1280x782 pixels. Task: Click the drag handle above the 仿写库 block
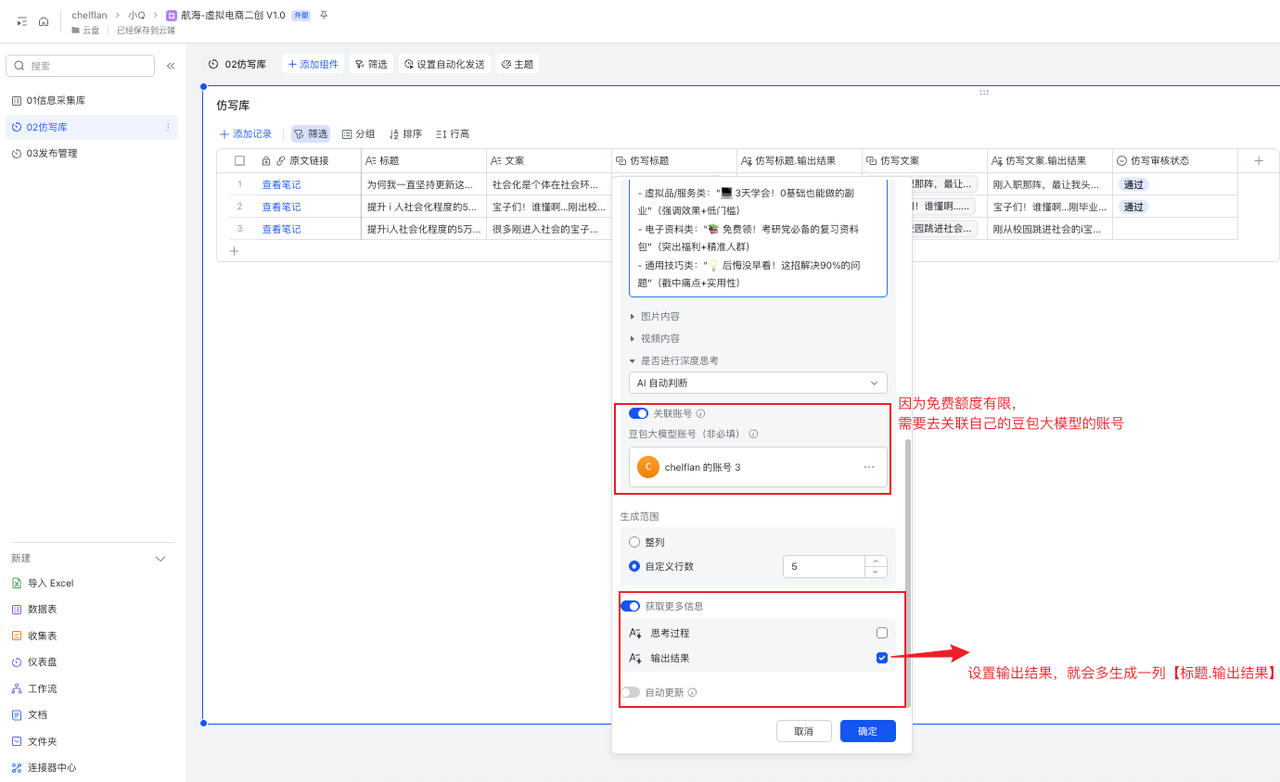(x=984, y=92)
